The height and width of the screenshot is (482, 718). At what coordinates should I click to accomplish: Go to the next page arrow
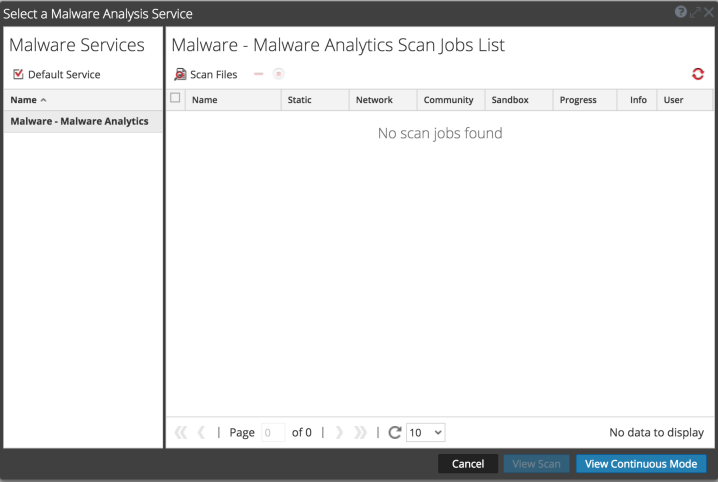click(339, 432)
